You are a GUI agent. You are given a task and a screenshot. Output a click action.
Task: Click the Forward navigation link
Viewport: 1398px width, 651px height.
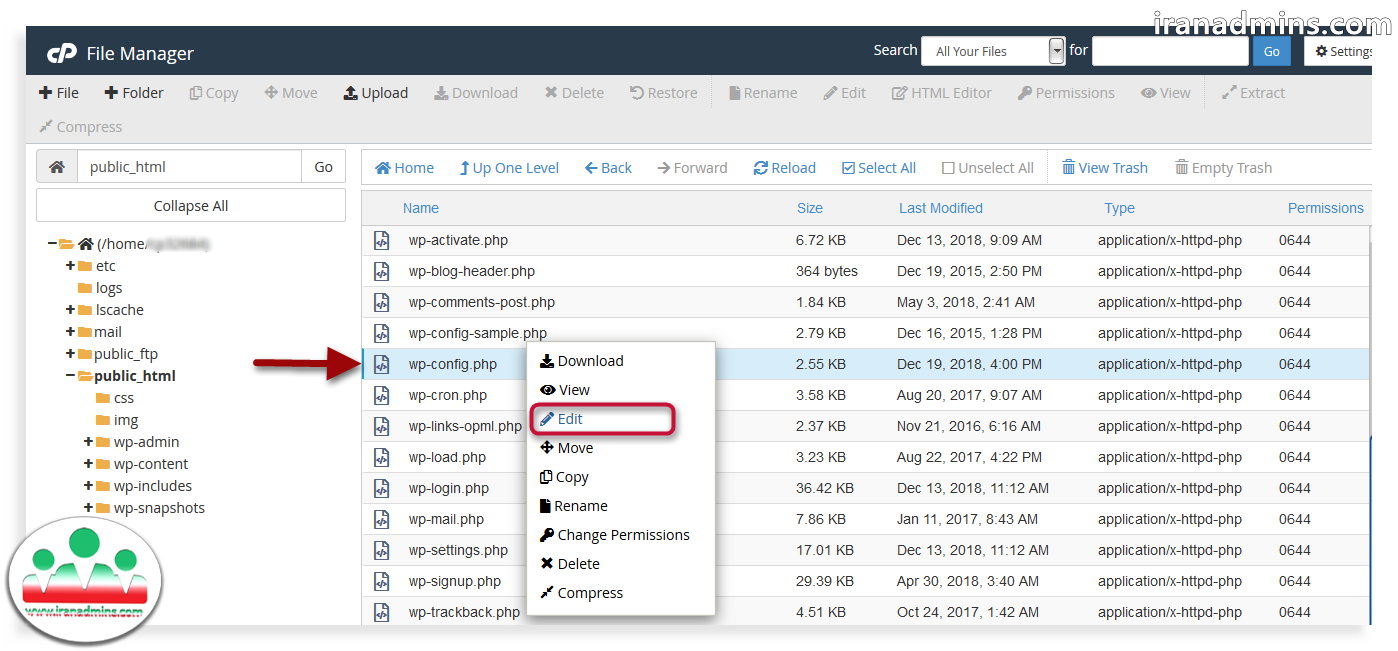[x=692, y=168]
